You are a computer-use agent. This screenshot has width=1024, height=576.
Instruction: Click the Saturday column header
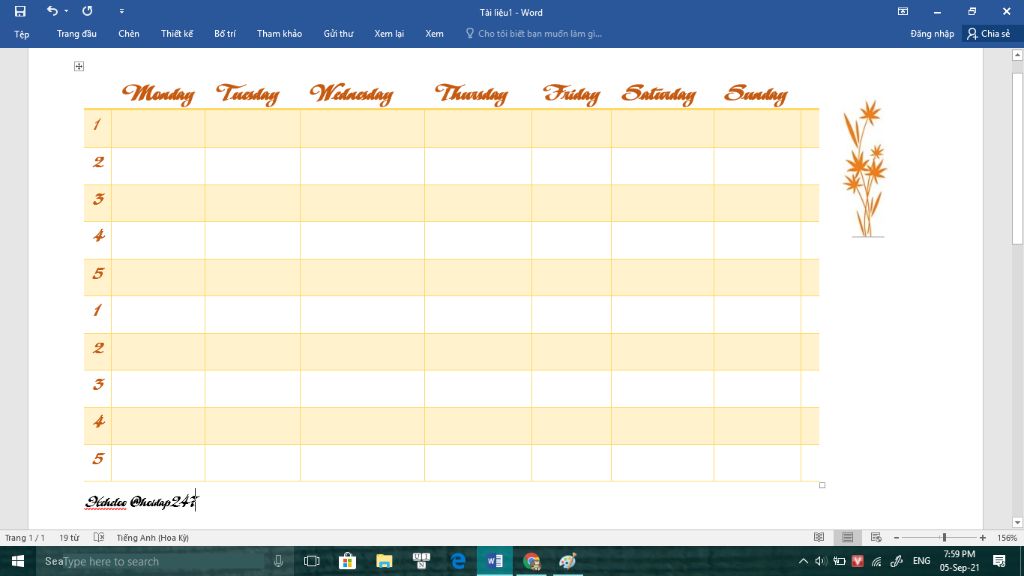point(659,95)
